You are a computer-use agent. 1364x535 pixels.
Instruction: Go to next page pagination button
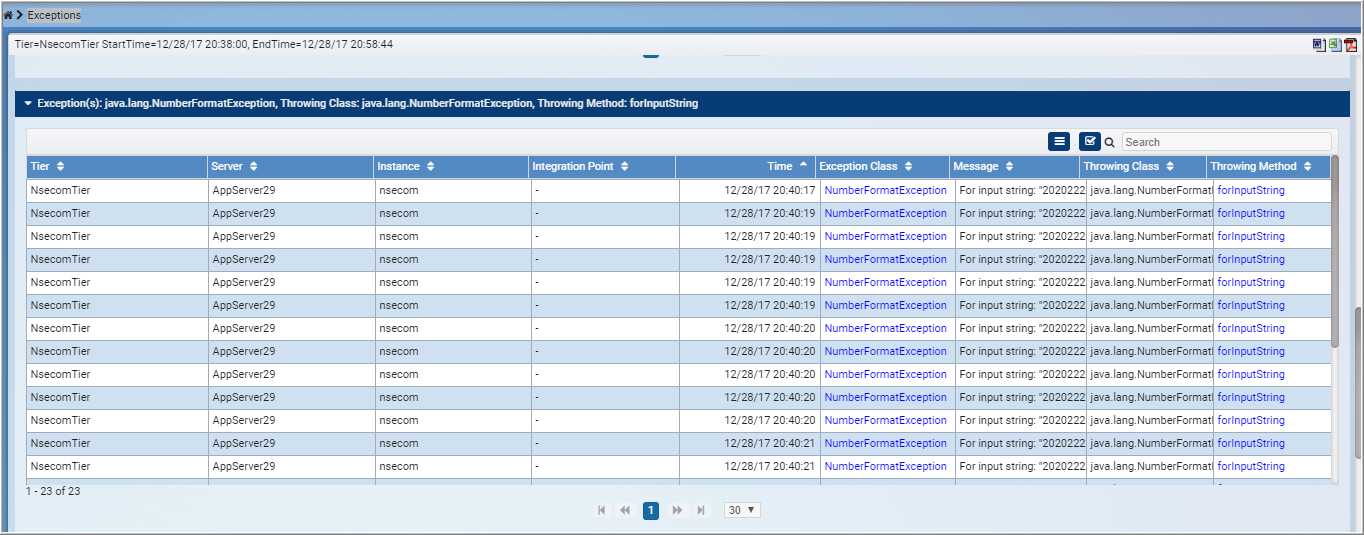pos(677,510)
